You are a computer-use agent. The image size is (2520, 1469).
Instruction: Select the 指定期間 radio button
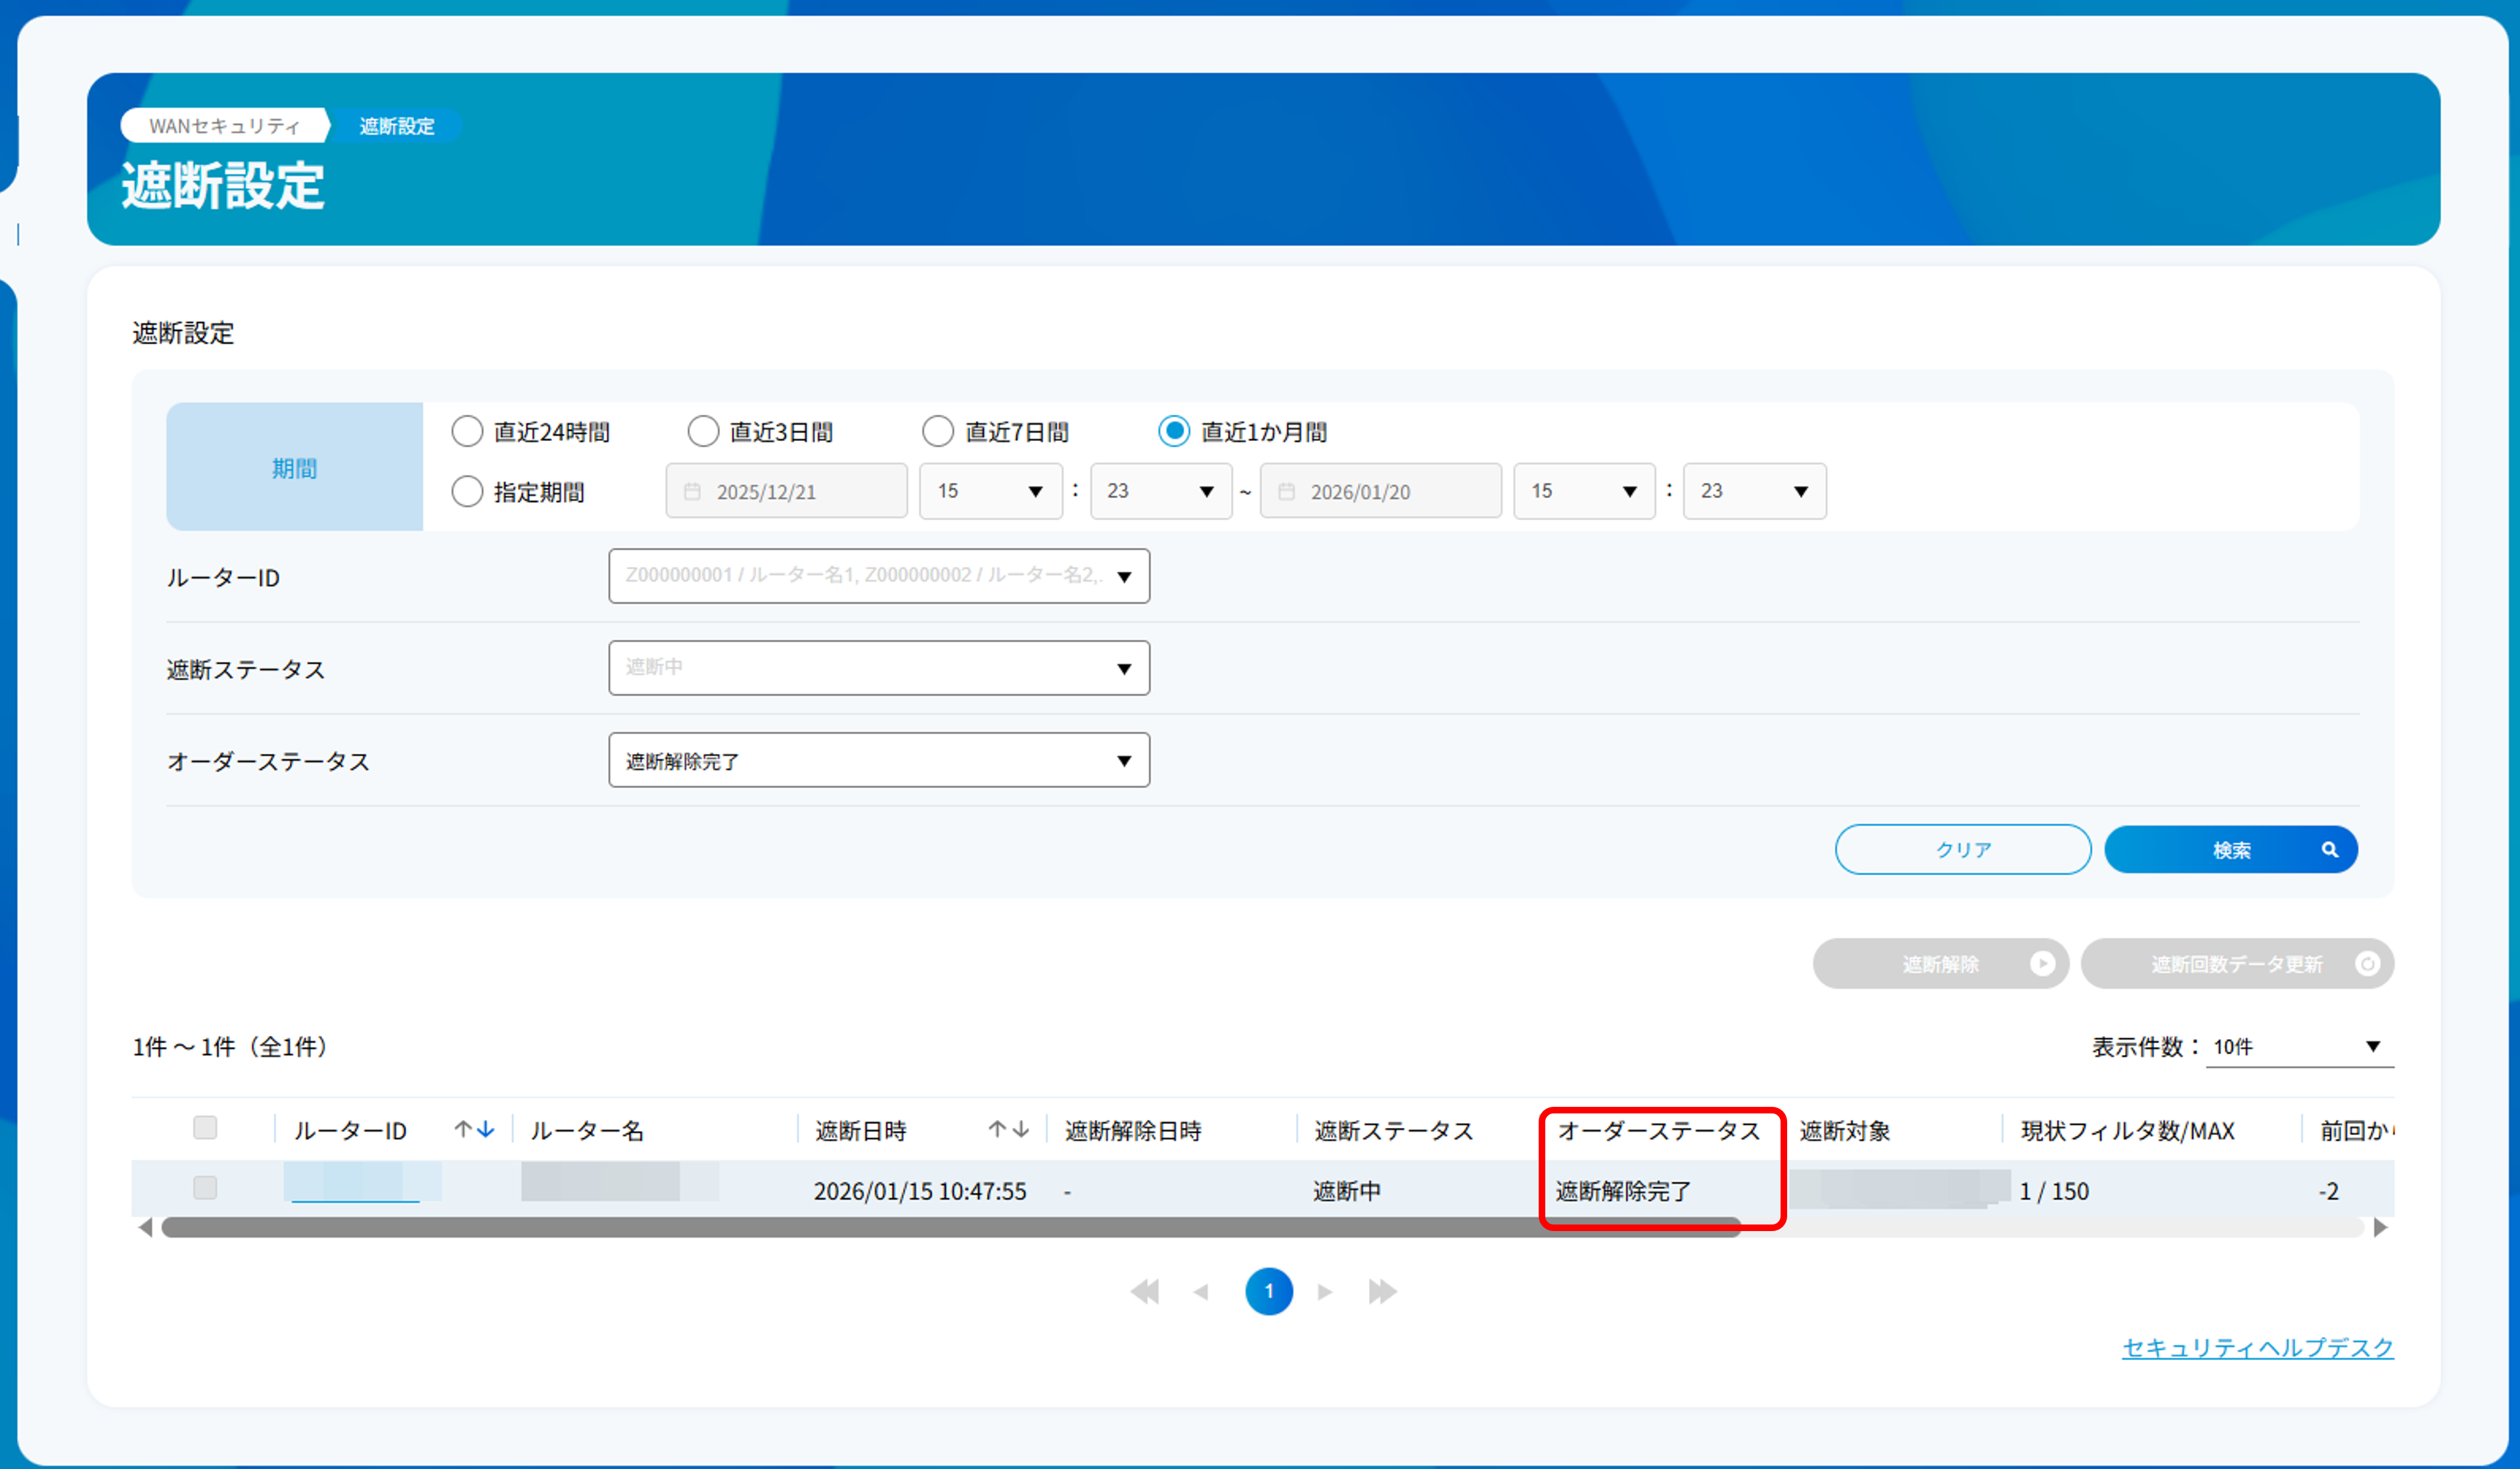pyautogui.click(x=467, y=491)
